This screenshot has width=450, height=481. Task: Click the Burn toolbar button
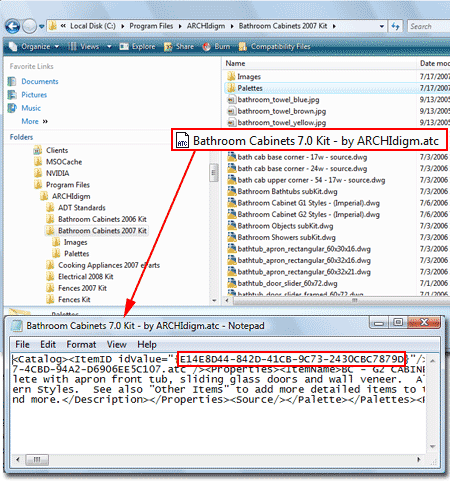(x=216, y=46)
